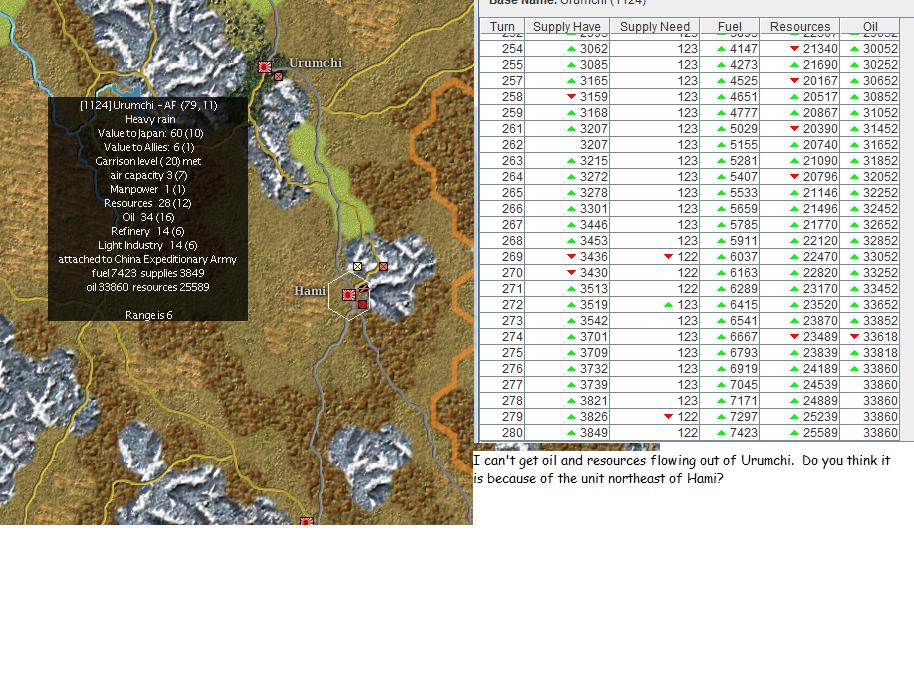Sort table by Turn column header
The height and width of the screenshot is (675, 914).
point(502,27)
